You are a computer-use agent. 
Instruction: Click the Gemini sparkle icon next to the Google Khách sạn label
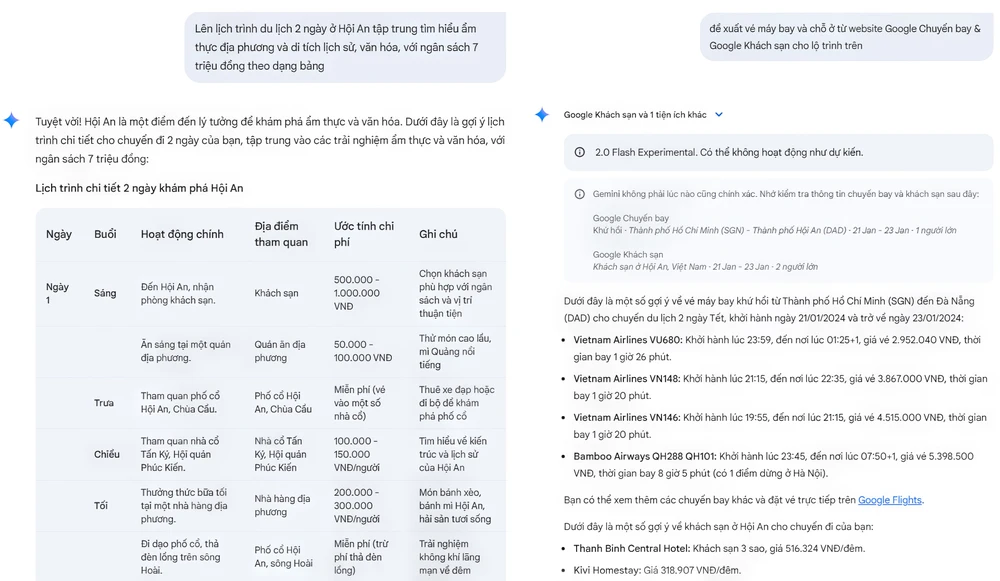click(541, 115)
